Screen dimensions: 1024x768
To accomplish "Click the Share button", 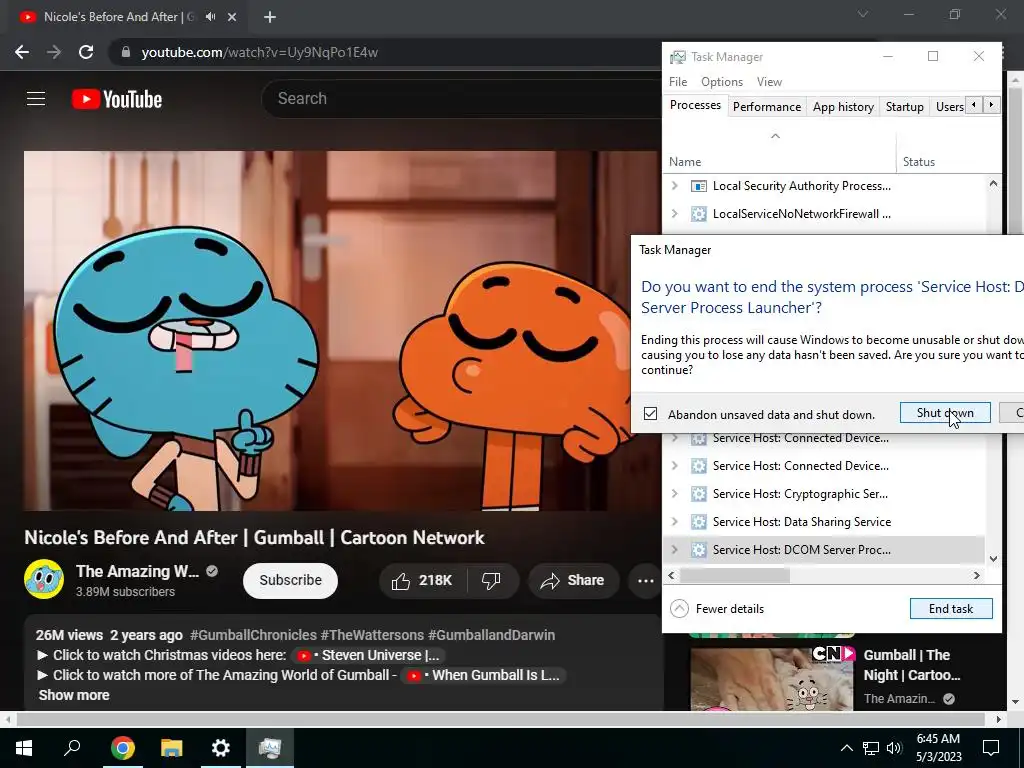I will (573, 580).
